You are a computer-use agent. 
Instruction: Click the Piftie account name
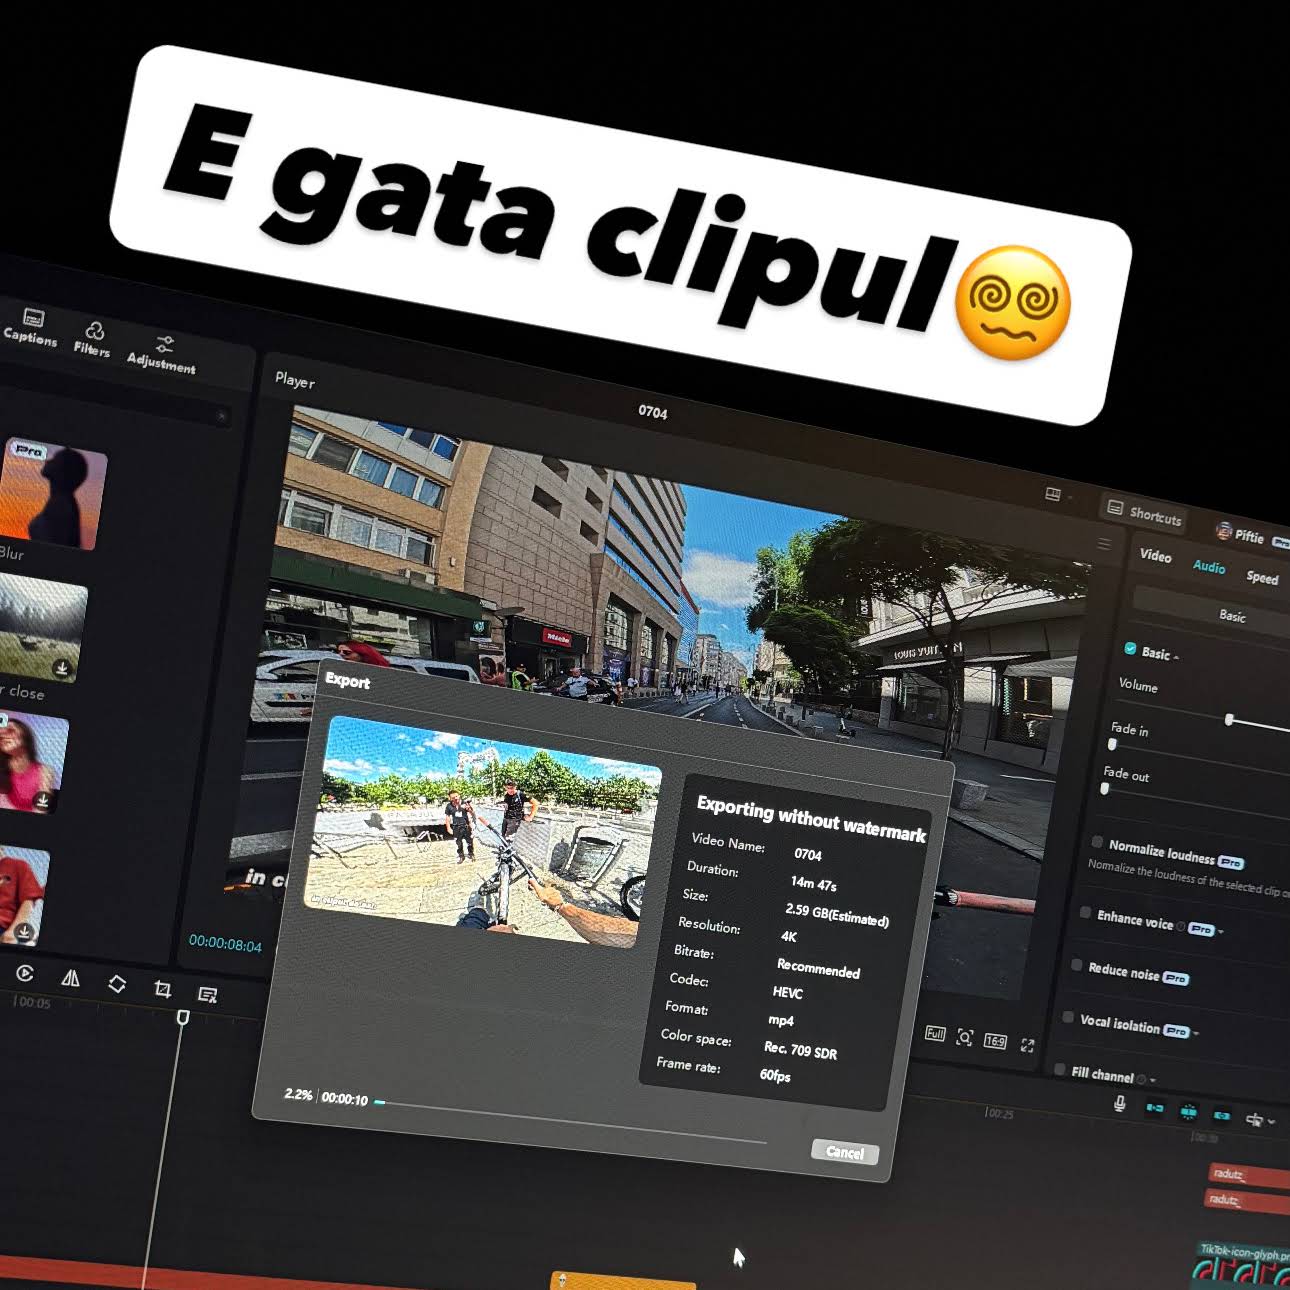pos(1249,536)
